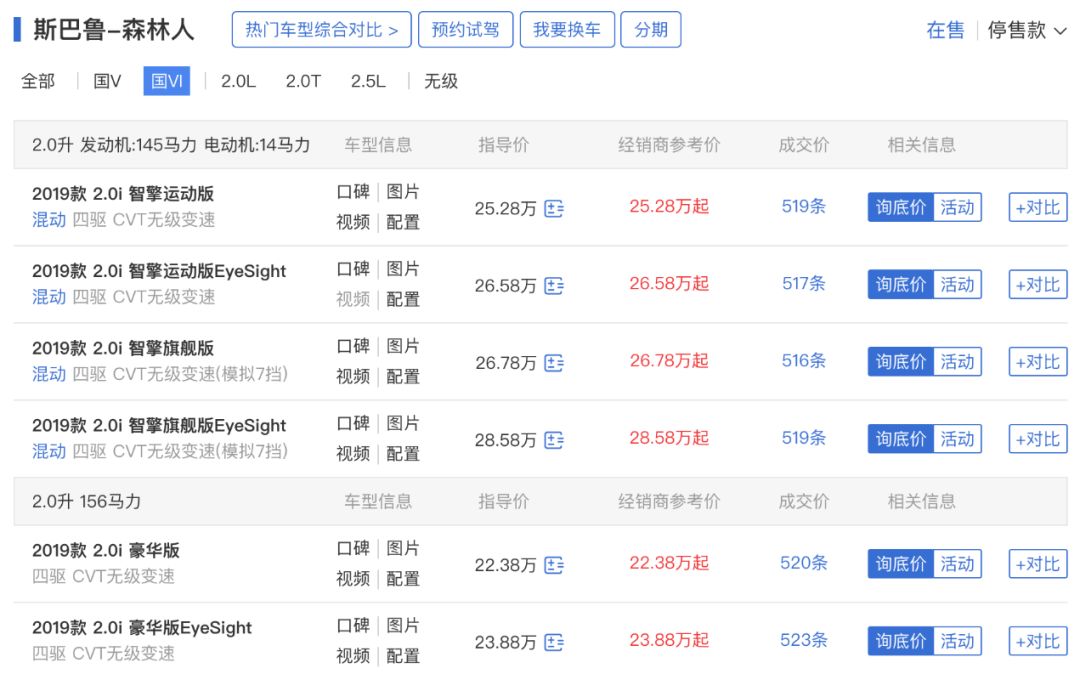Open 2019款 2.0i 豪华版EyeSight link

[141, 628]
